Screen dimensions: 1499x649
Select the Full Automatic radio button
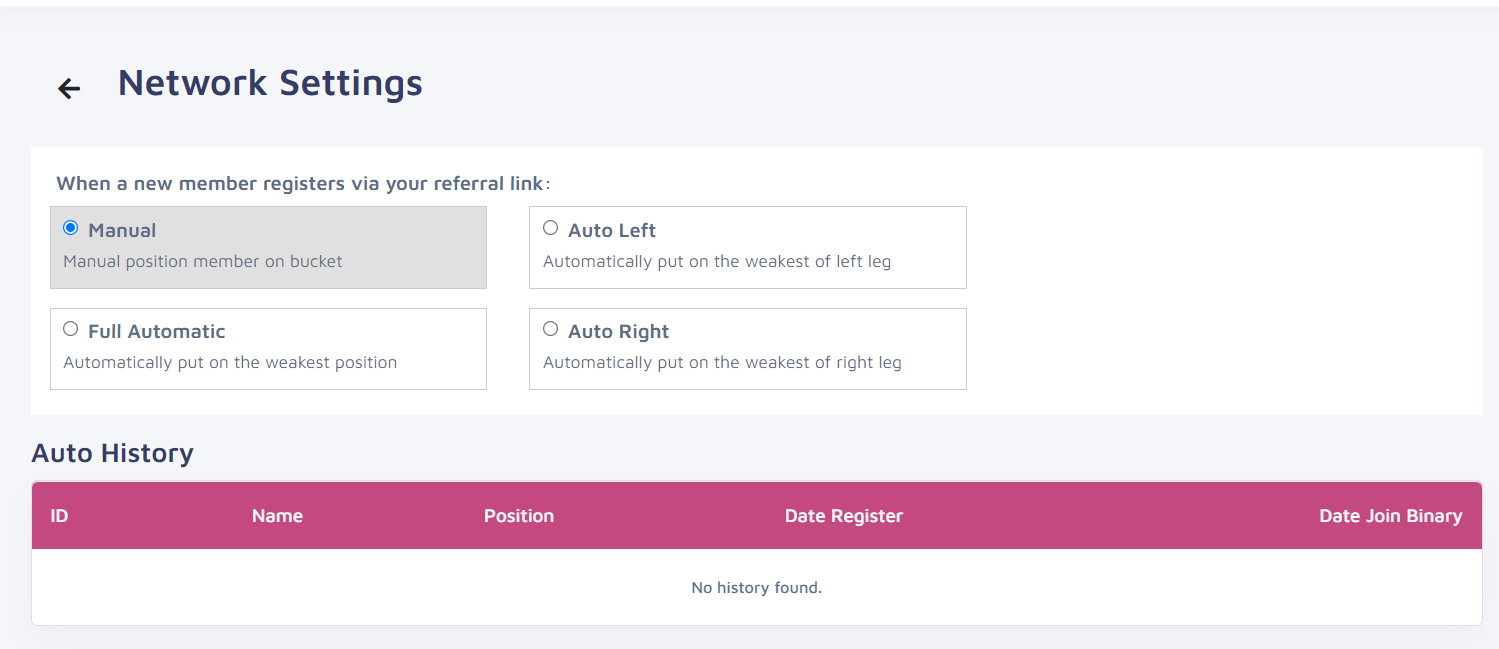pos(71,329)
